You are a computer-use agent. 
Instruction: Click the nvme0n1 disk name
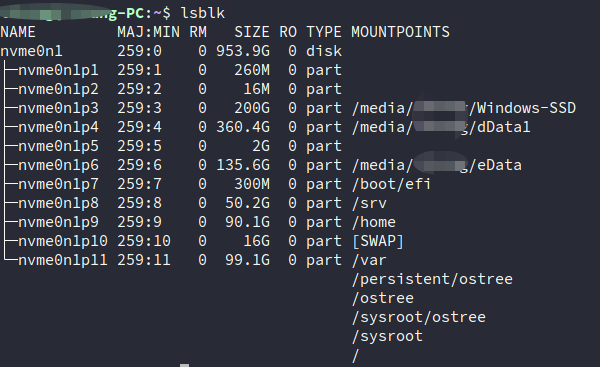coord(31,51)
